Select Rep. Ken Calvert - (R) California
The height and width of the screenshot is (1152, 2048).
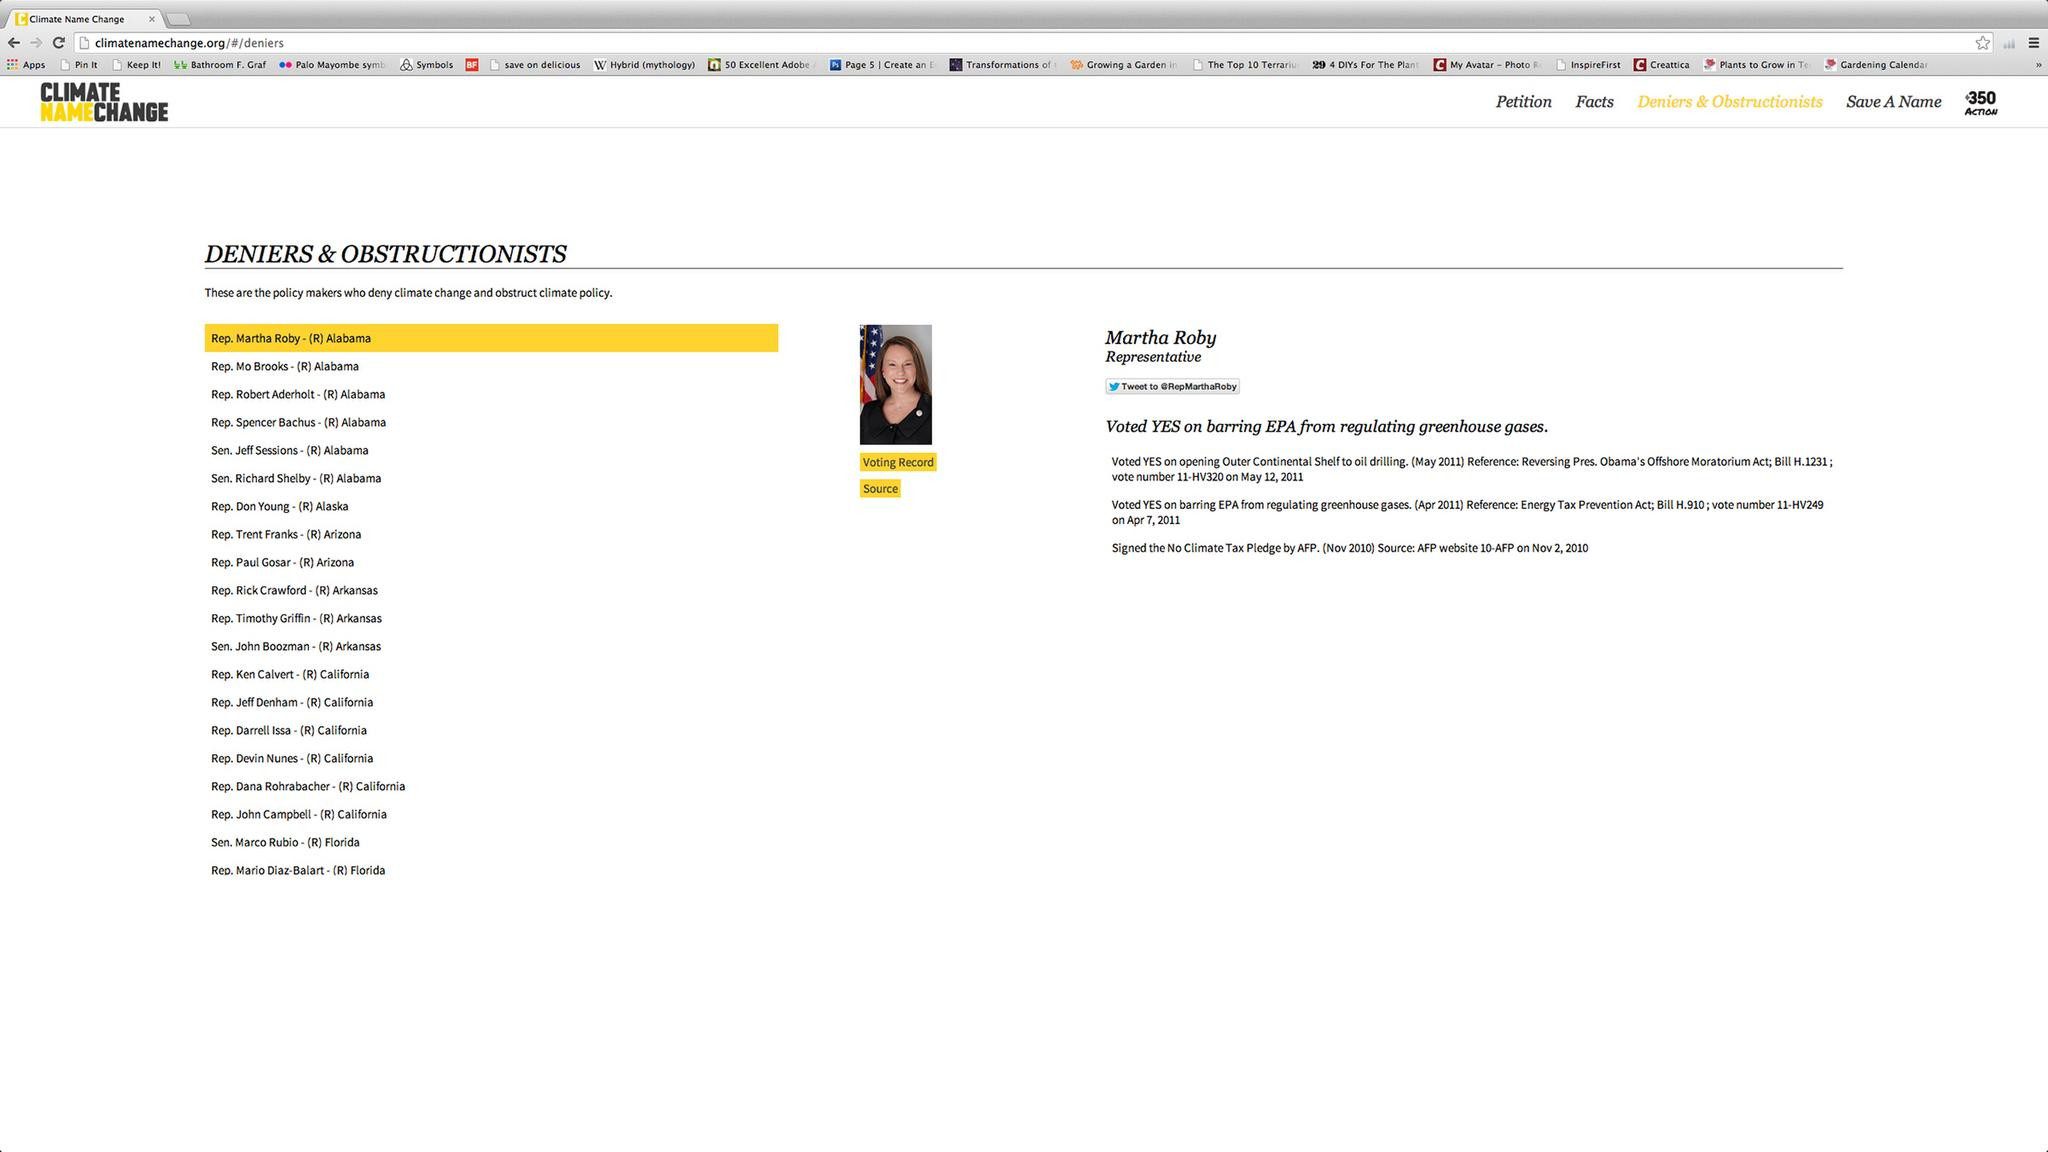491,674
